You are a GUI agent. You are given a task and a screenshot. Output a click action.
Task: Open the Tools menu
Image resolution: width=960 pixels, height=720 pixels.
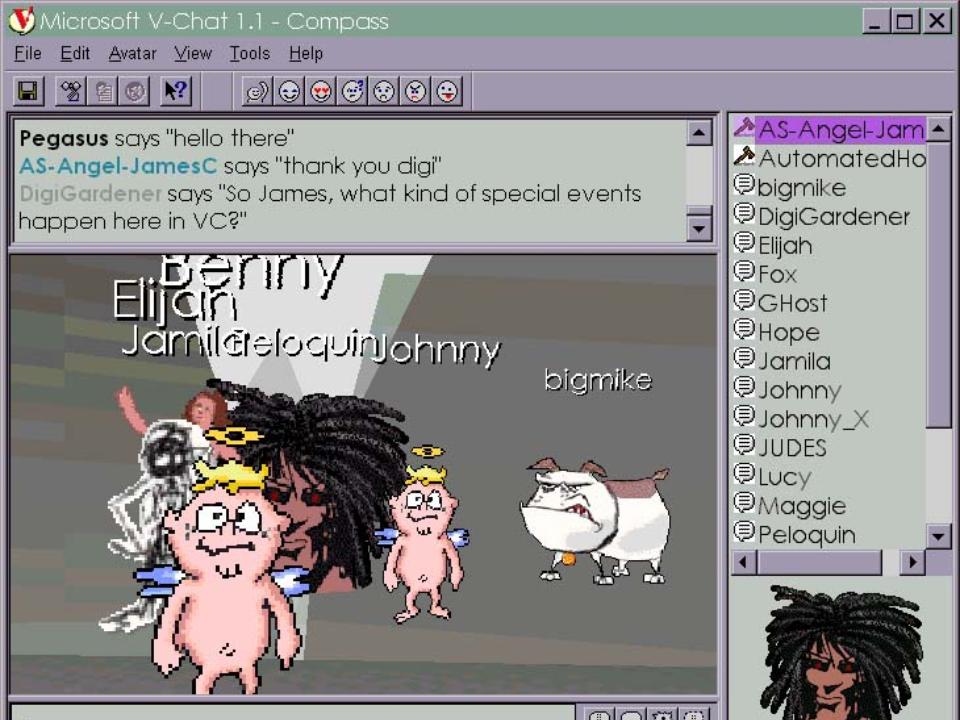[x=249, y=54]
